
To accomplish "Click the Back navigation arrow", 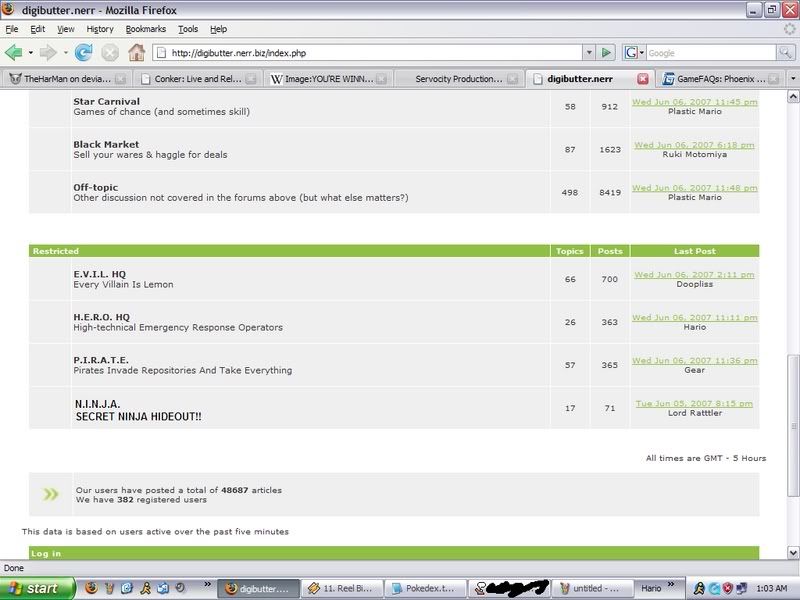I will pyautogui.click(x=15, y=52).
